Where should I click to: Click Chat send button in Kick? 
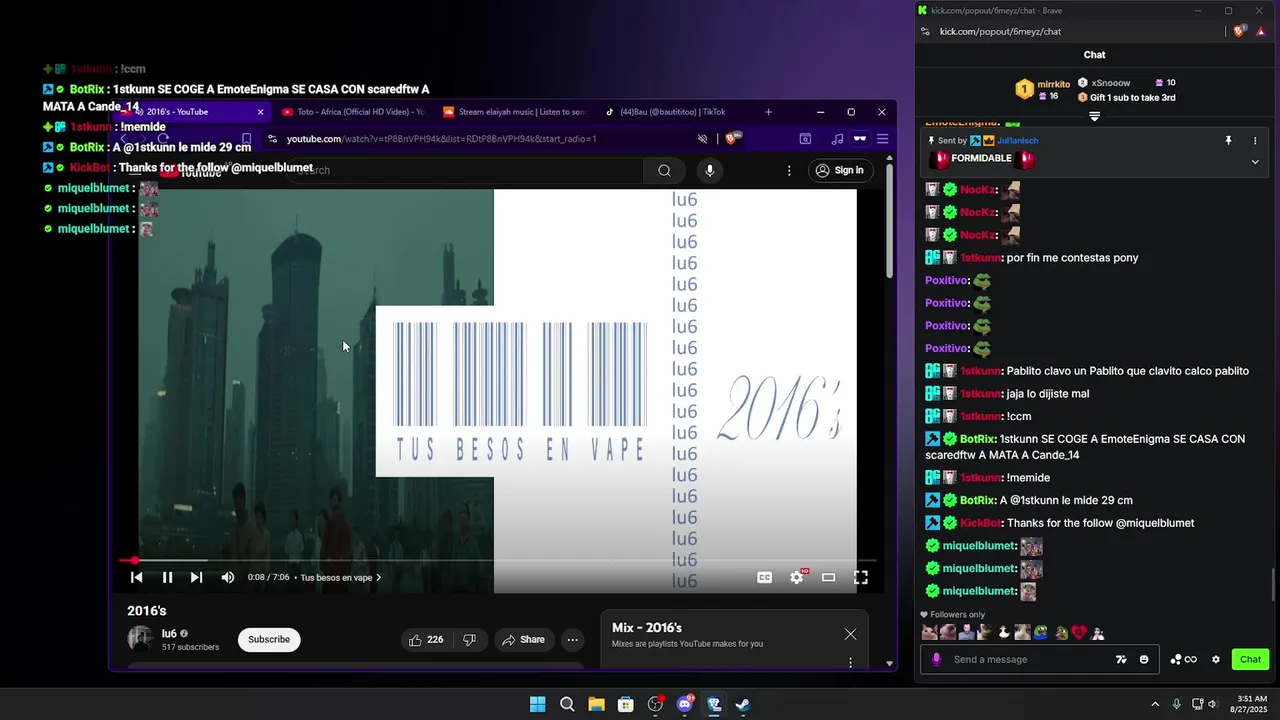pyautogui.click(x=1250, y=659)
